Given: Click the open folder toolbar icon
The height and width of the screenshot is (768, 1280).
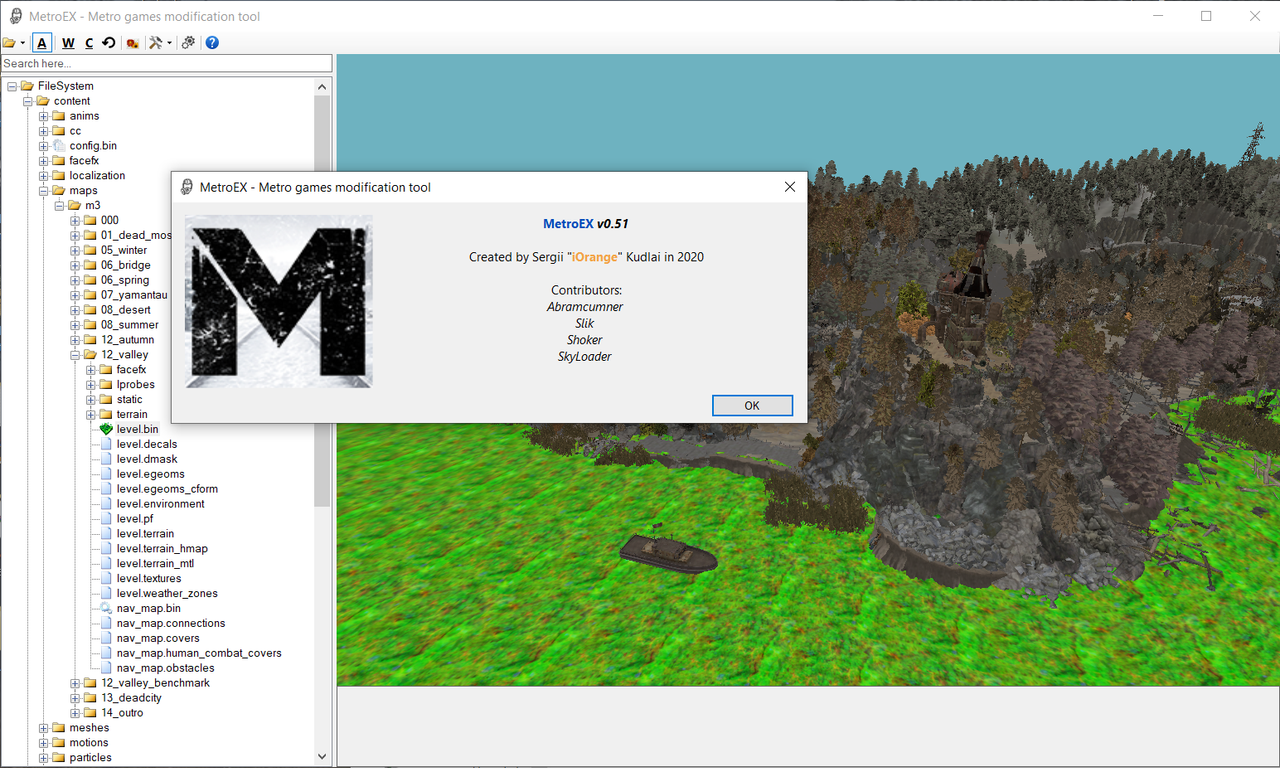Looking at the screenshot, I should point(9,43).
